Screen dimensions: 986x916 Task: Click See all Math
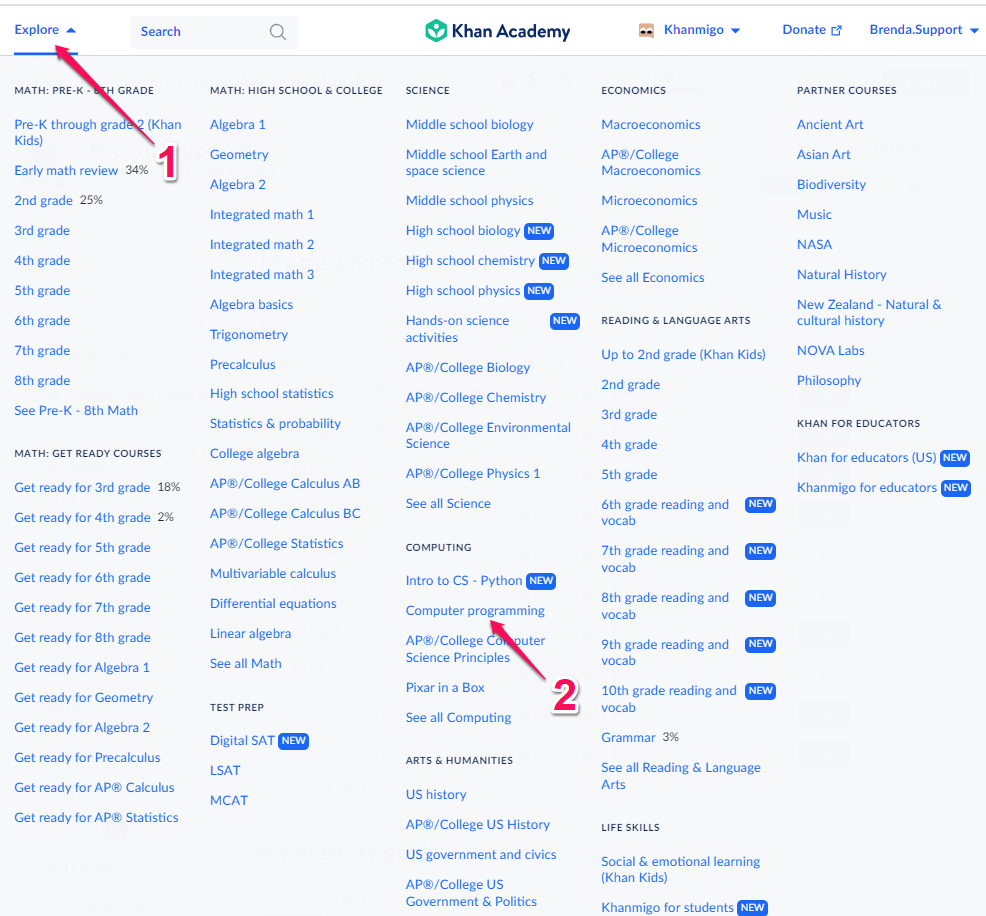pos(246,663)
